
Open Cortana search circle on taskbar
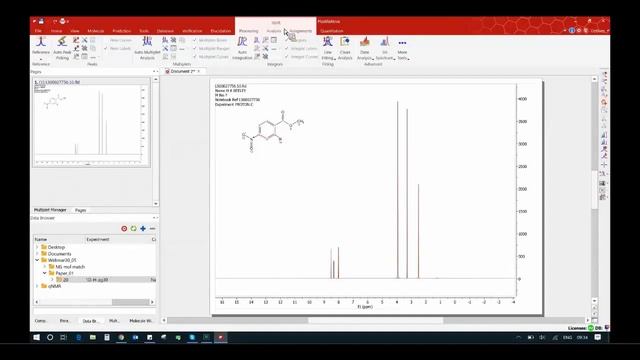click(50, 338)
